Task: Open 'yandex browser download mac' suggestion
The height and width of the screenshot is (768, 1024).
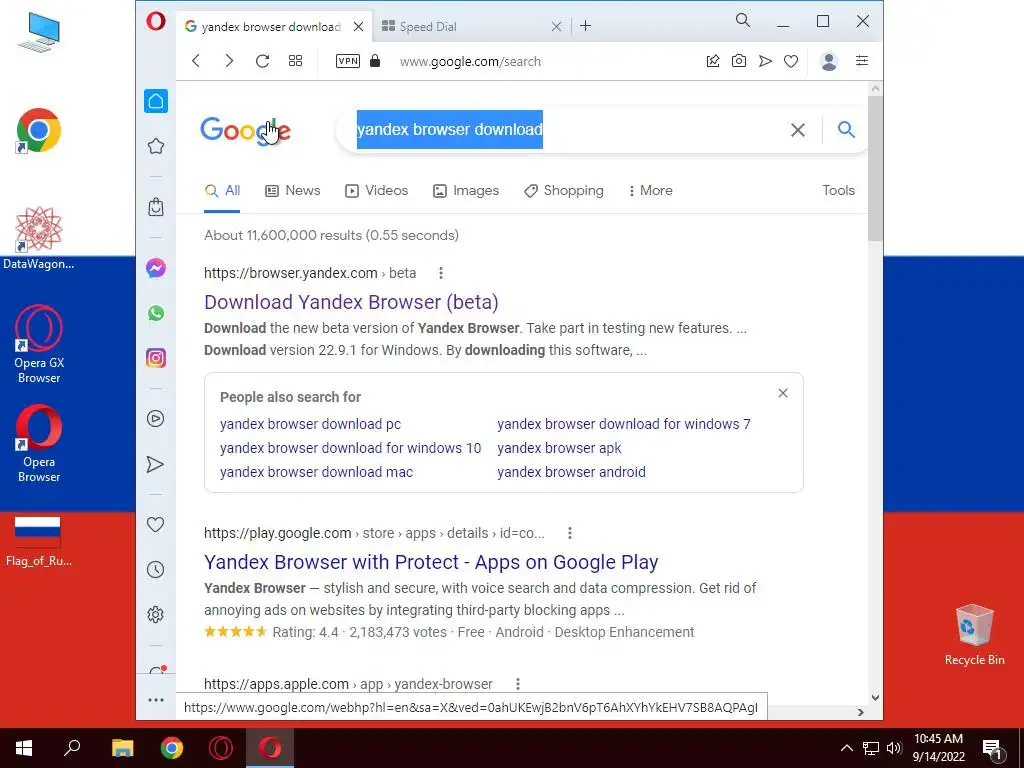Action: click(x=317, y=472)
